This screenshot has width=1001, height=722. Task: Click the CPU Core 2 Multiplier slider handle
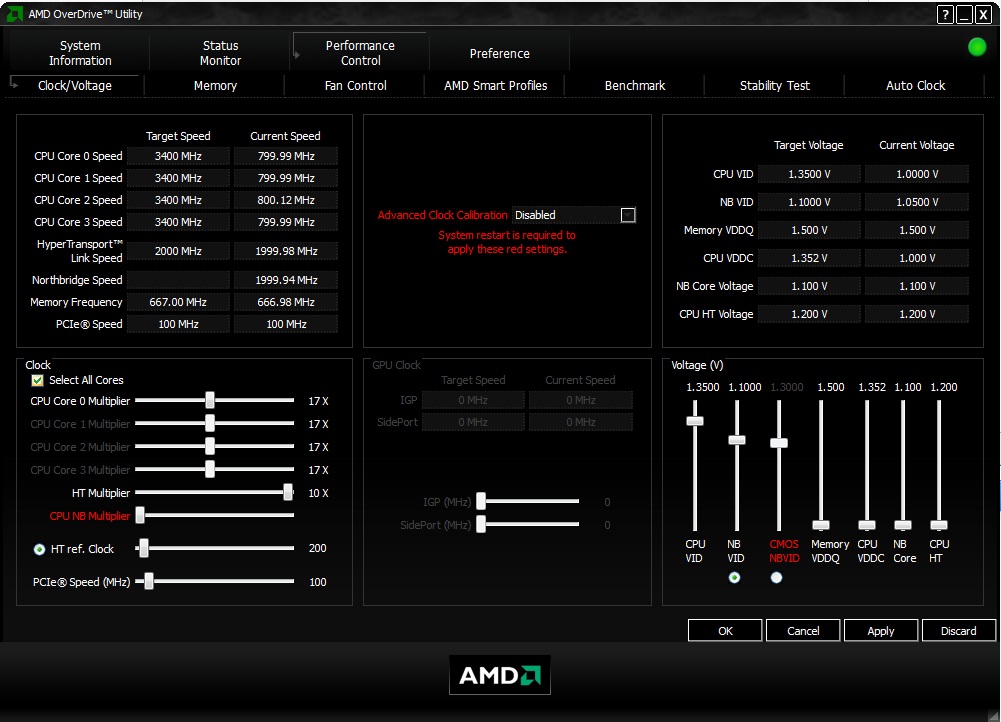[210, 447]
